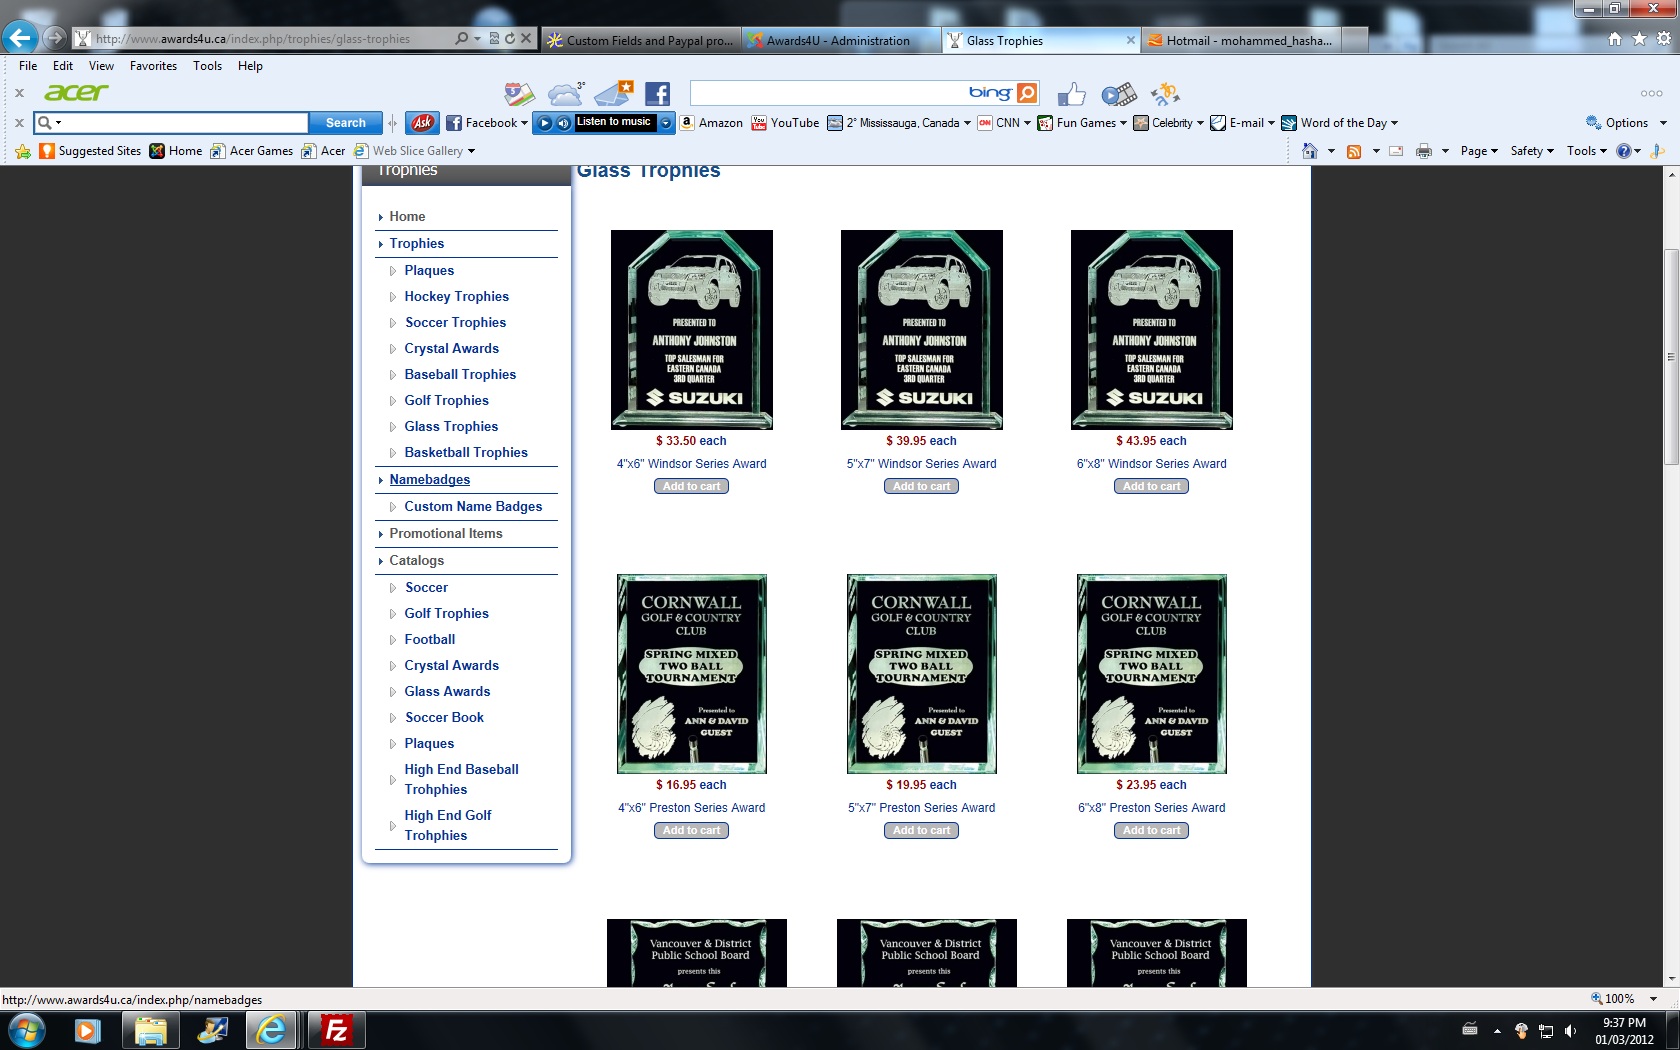
Task: Click the Crystal Awards link under Trophies
Action: (x=452, y=348)
